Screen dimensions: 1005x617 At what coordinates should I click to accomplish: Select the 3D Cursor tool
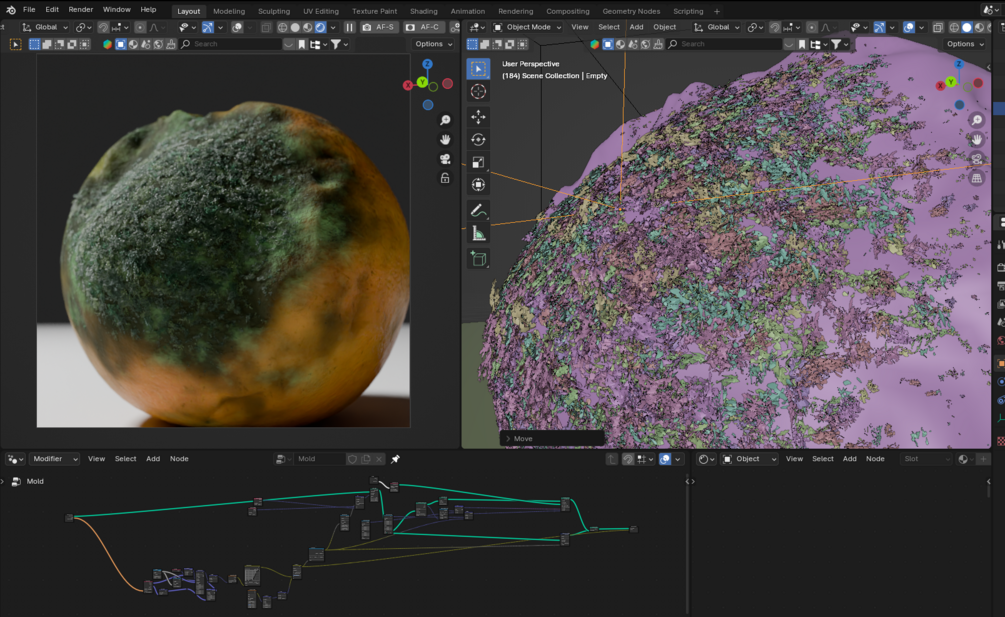click(x=478, y=92)
